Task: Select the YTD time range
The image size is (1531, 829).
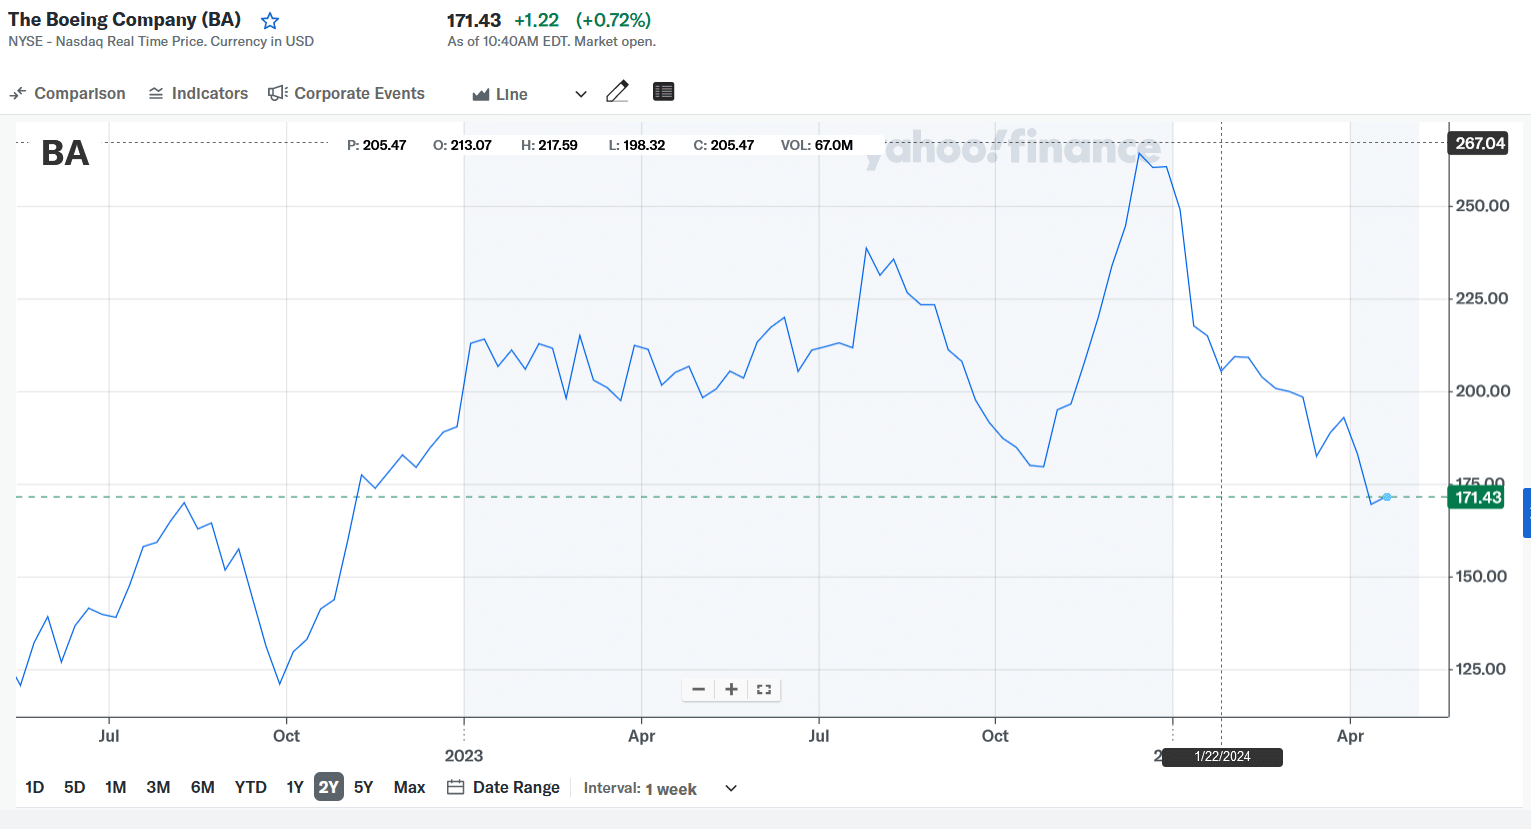Action: (x=251, y=787)
